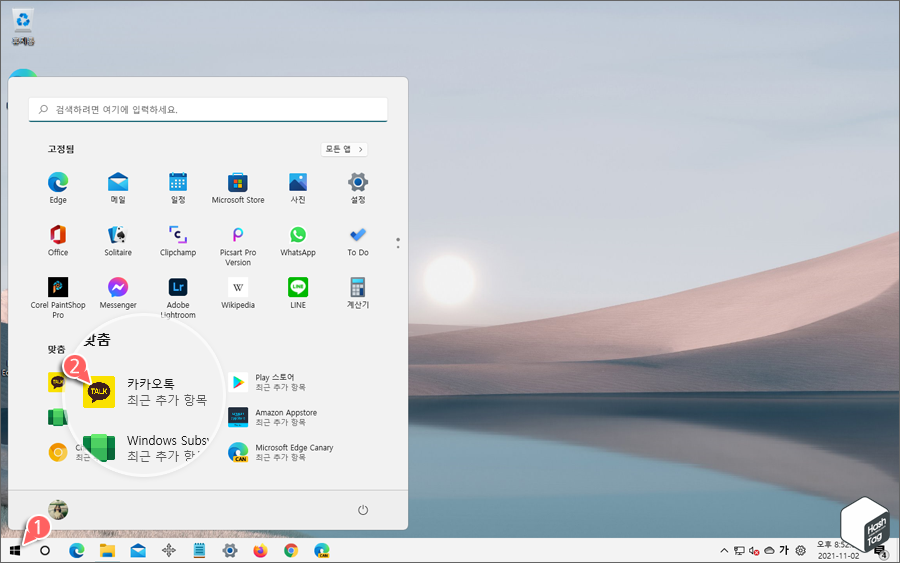Launch the Office app
Image resolution: width=900 pixels, height=563 pixels.
tap(58, 240)
